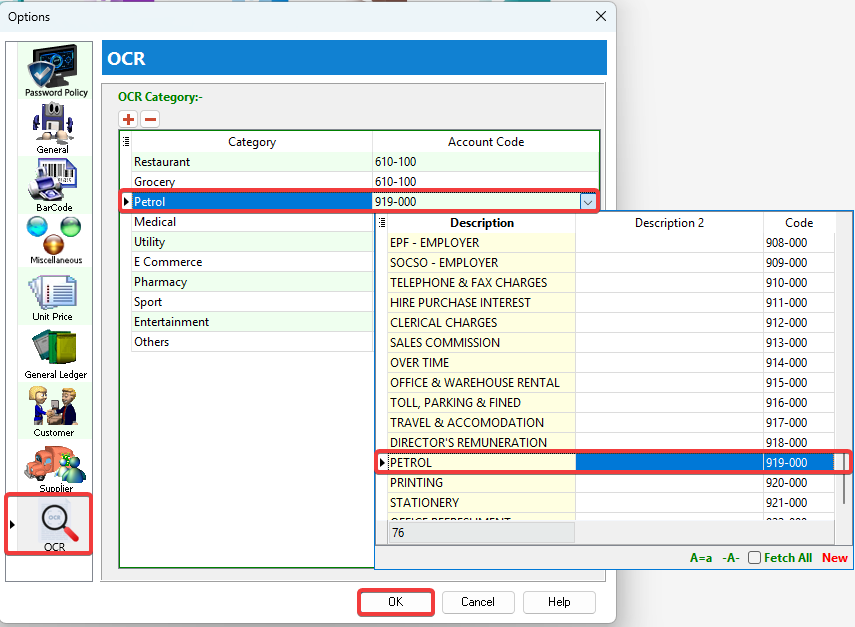Open the Category grid column selector
Viewport: 855px width, 627px height.
pos(126,142)
